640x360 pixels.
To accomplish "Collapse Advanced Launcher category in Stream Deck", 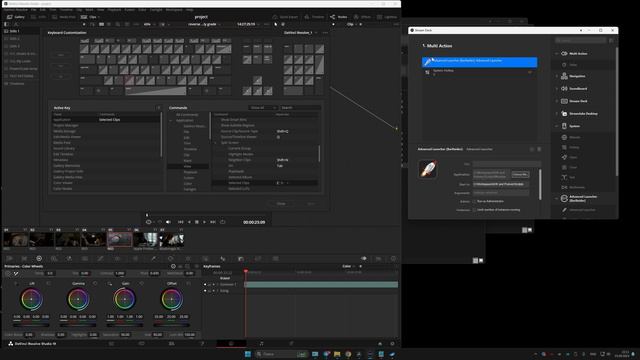I will click(557, 198).
